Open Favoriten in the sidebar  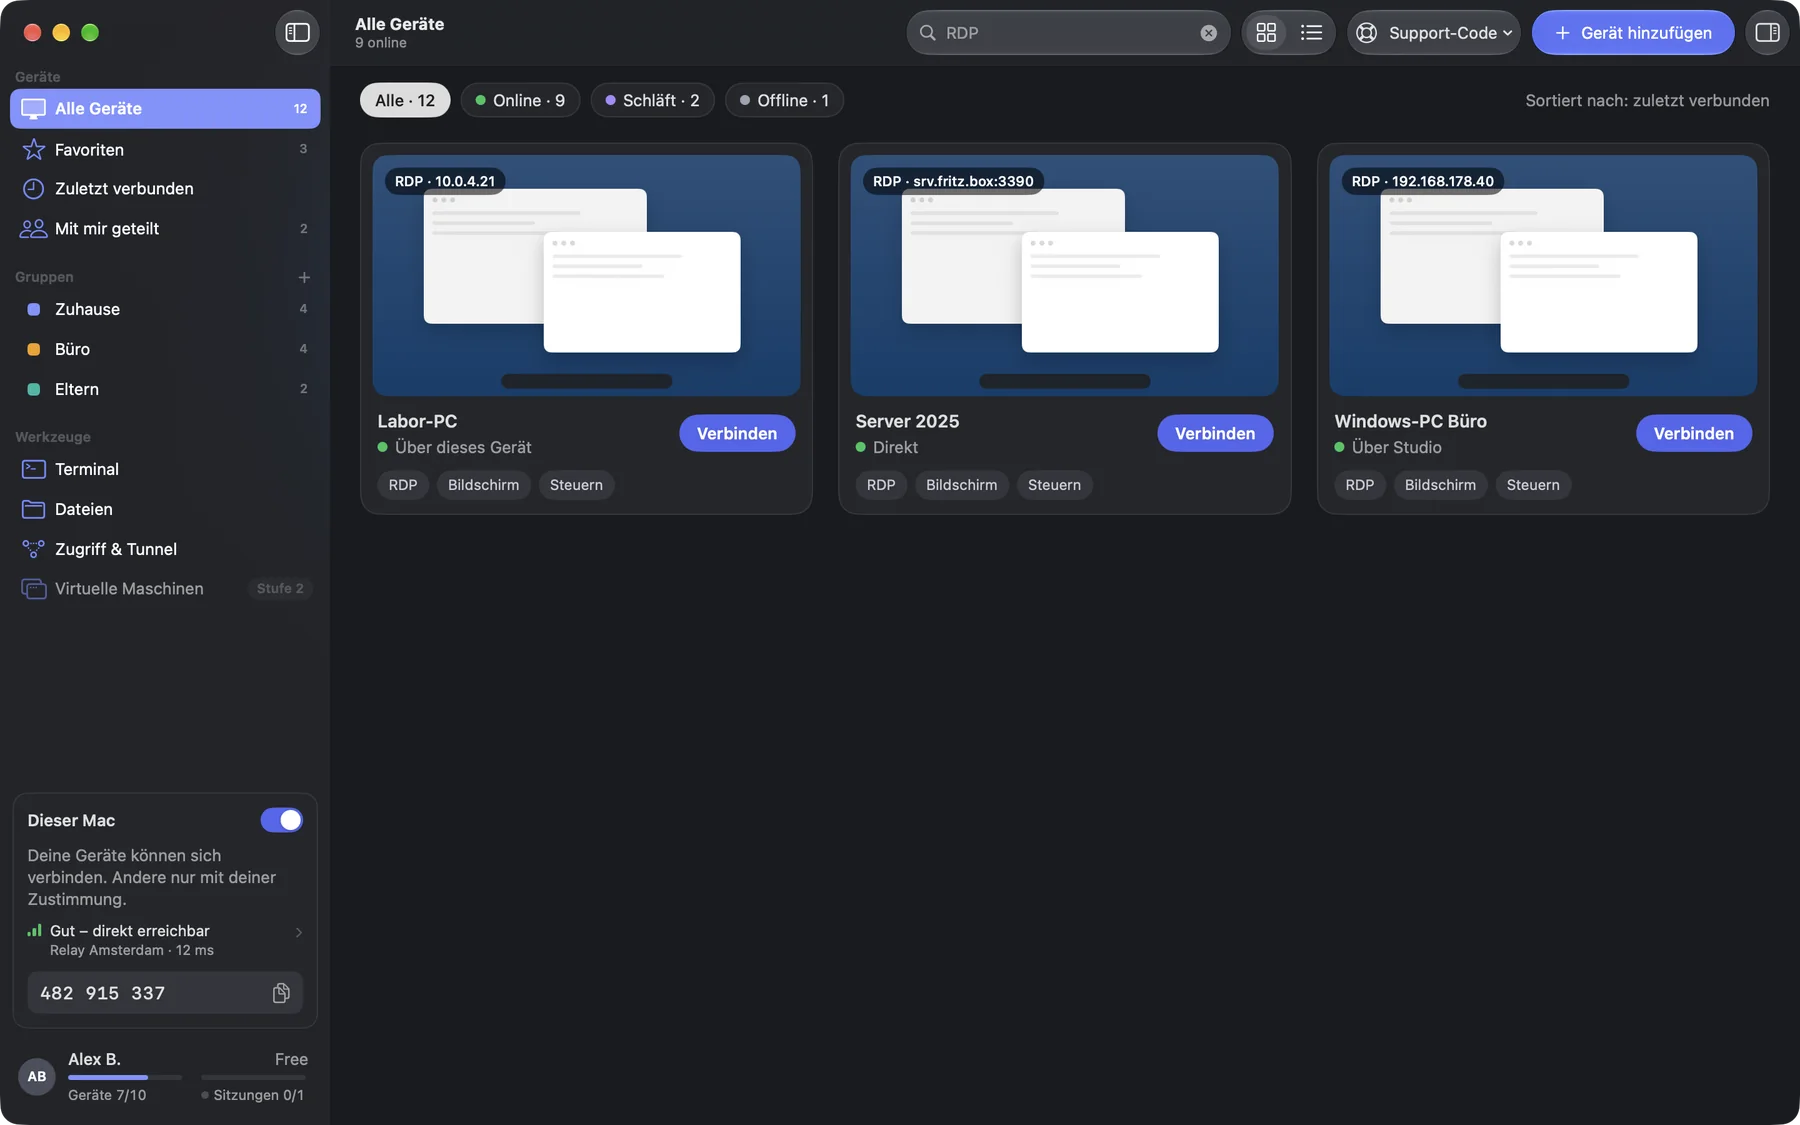tap(165, 149)
